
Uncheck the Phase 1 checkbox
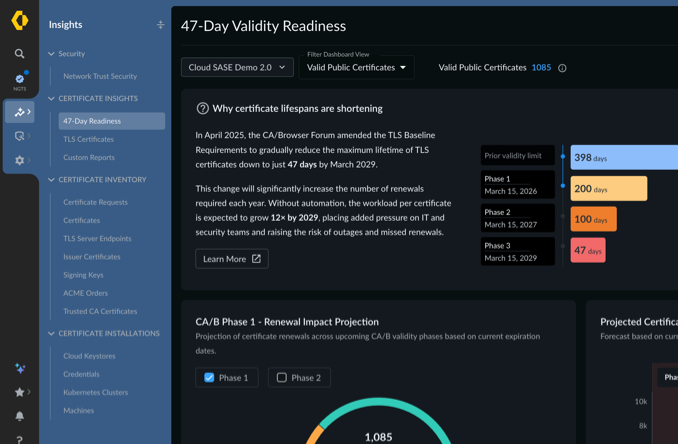click(209, 377)
